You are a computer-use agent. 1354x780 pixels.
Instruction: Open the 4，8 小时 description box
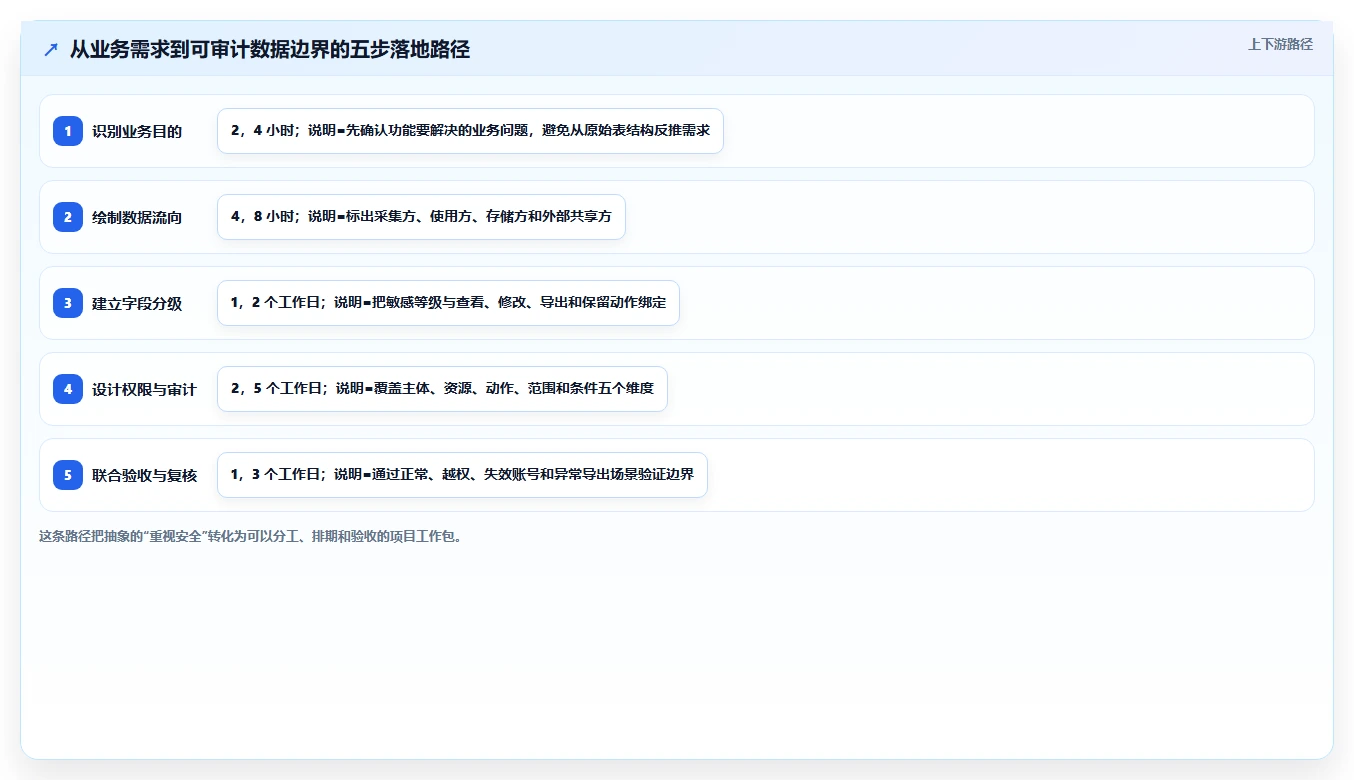click(x=421, y=217)
